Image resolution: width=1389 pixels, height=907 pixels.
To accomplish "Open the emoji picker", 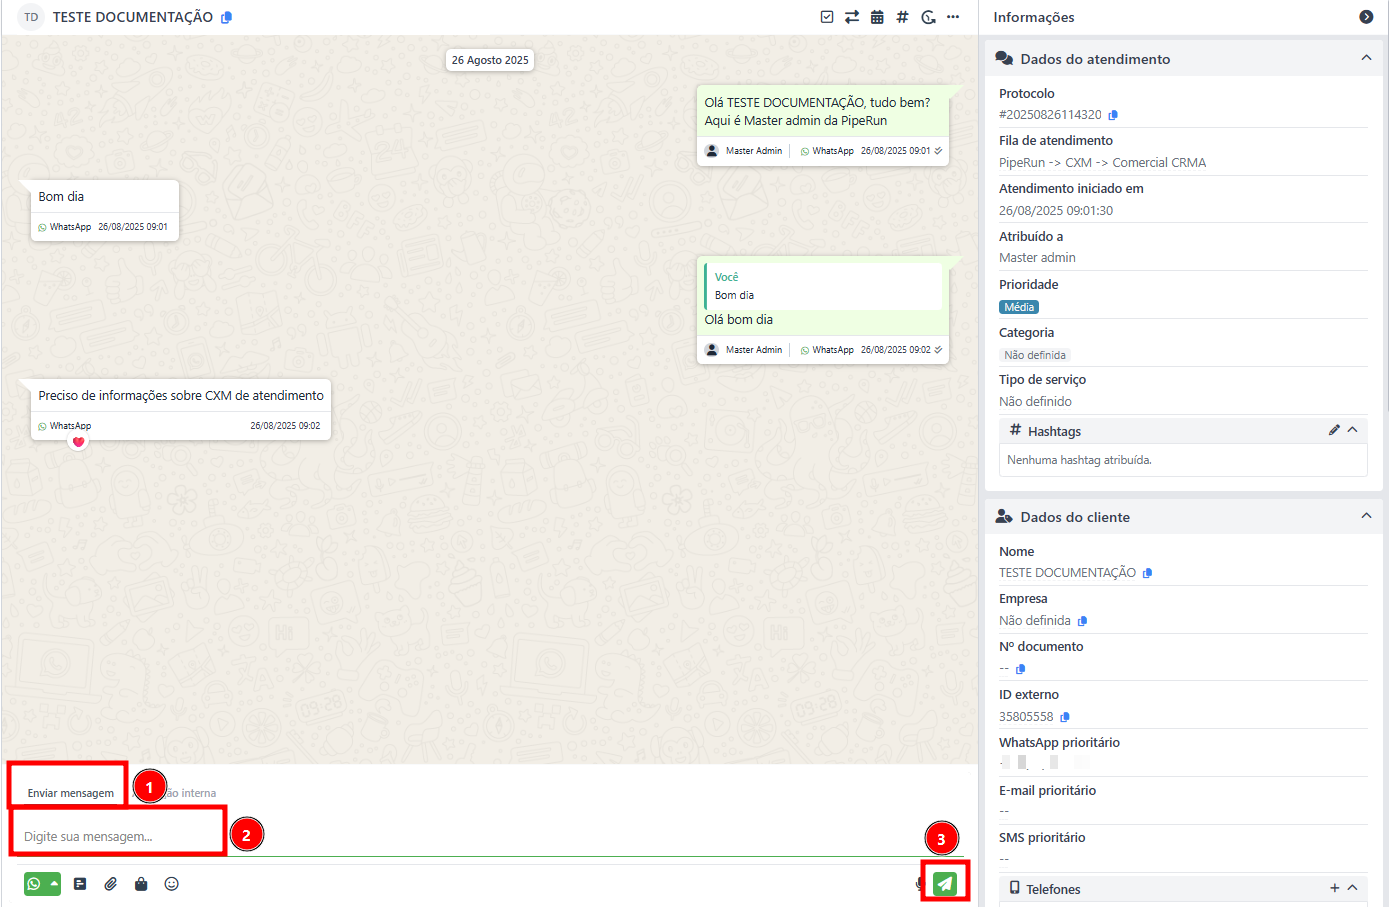I will [x=171, y=884].
